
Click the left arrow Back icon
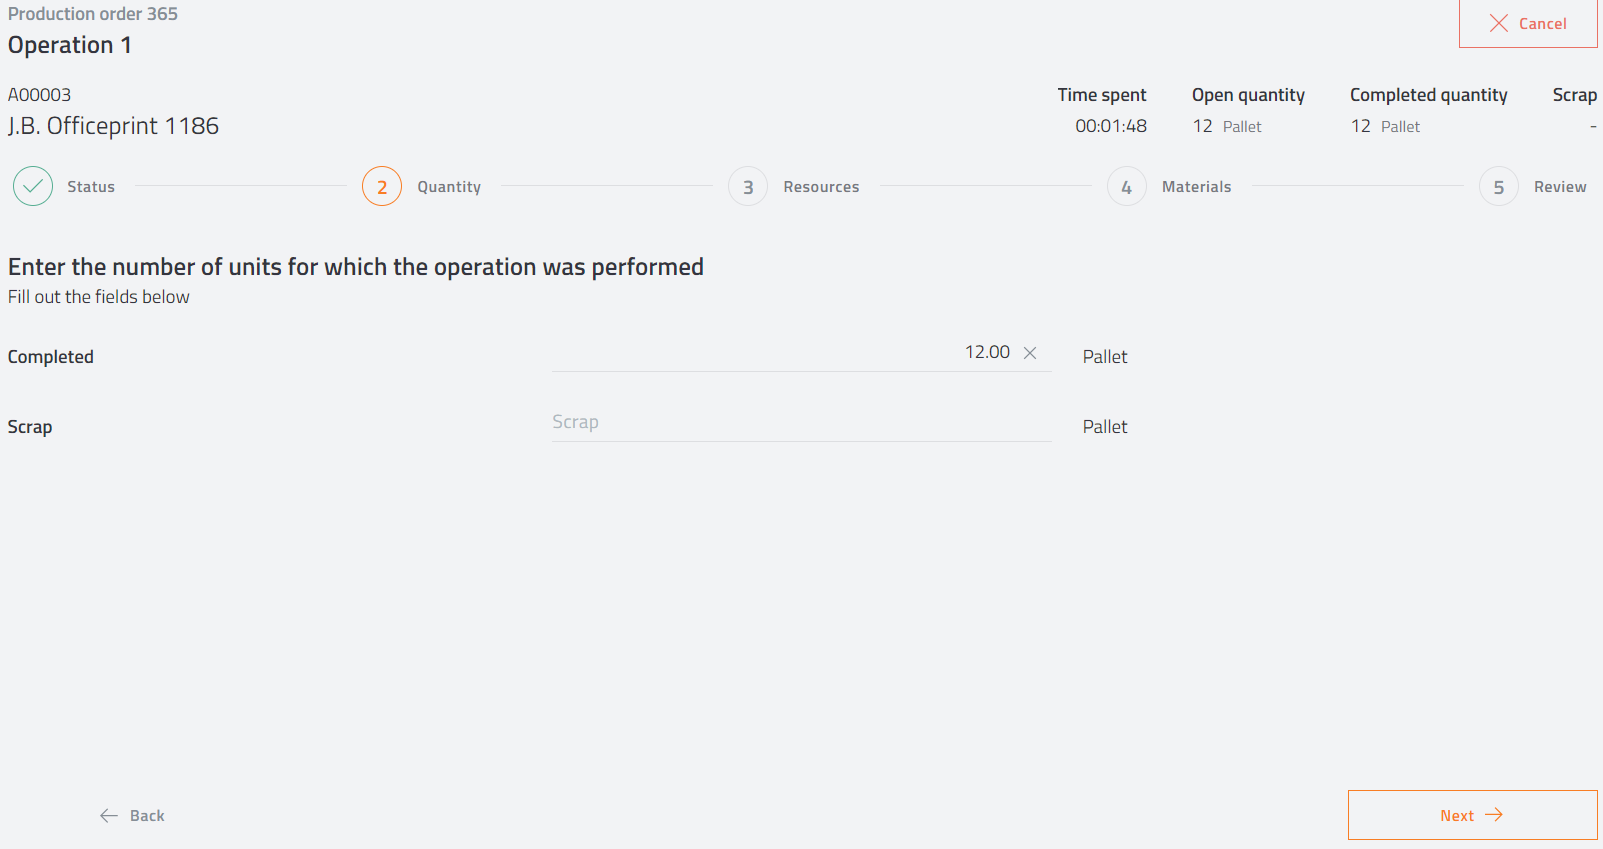[x=109, y=816]
